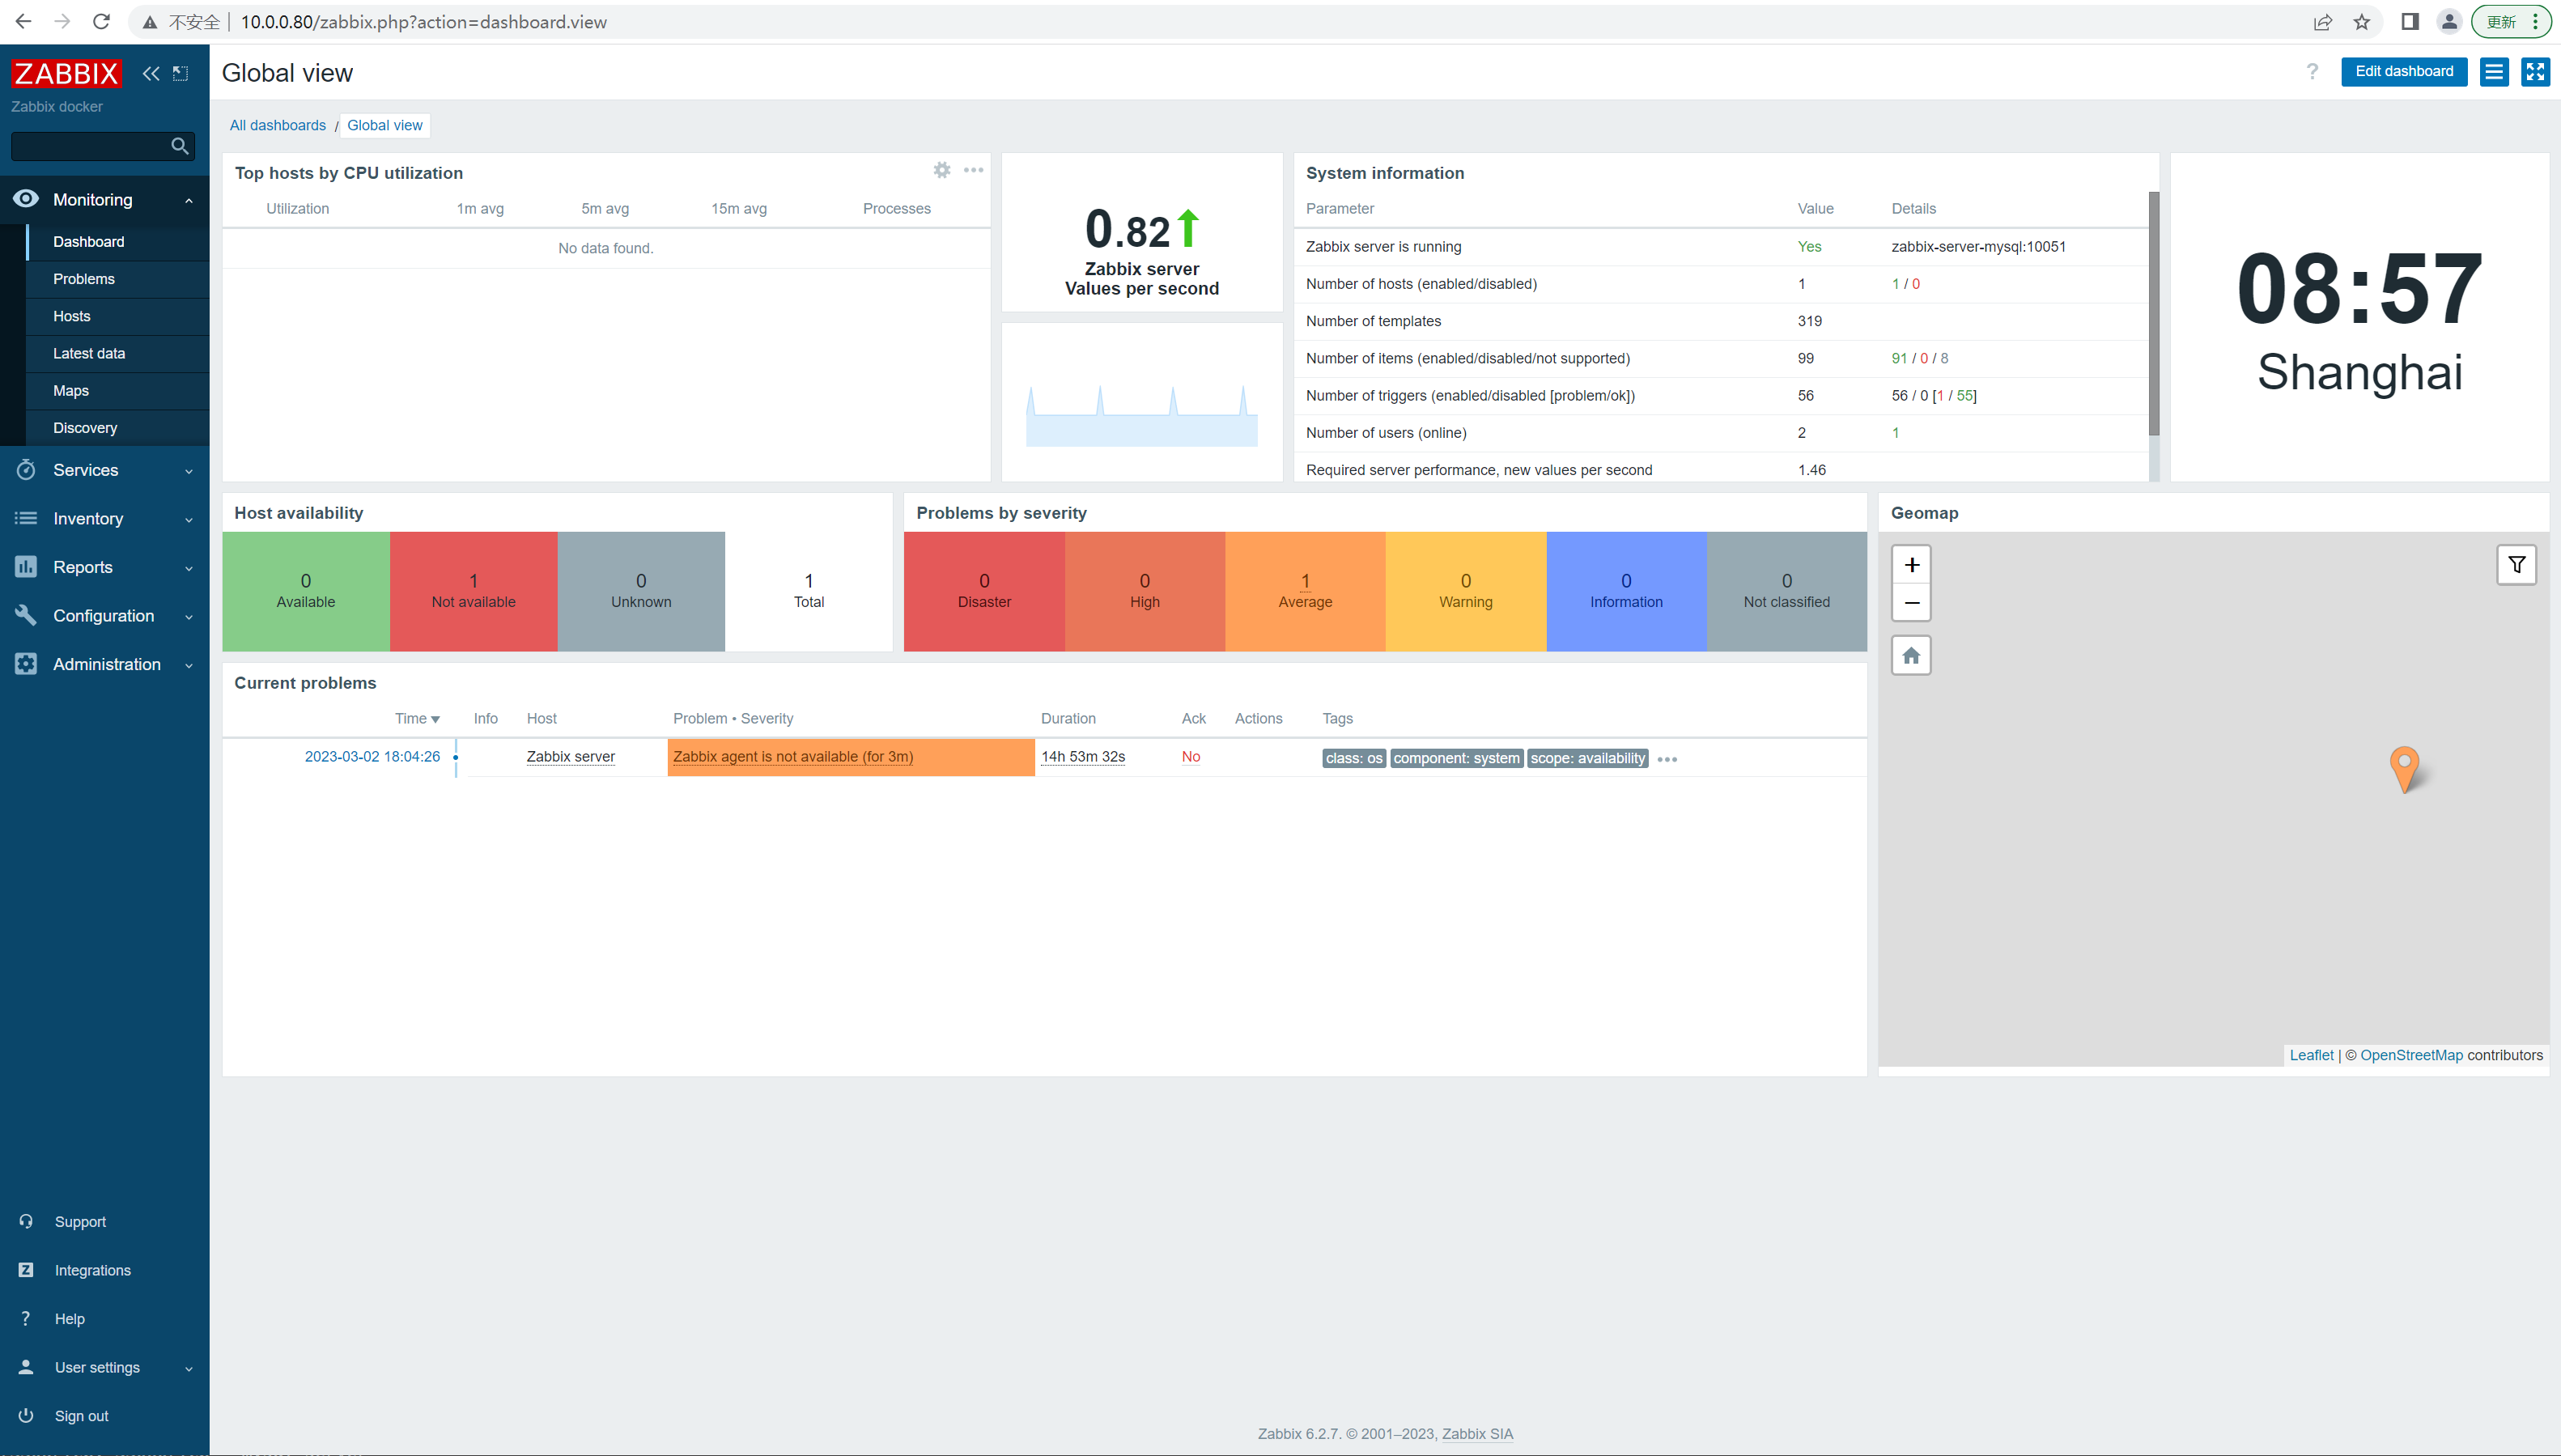Click the Support headset icon
The width and height of the screenshot is (2561, 1456).
click(26, 1221)
